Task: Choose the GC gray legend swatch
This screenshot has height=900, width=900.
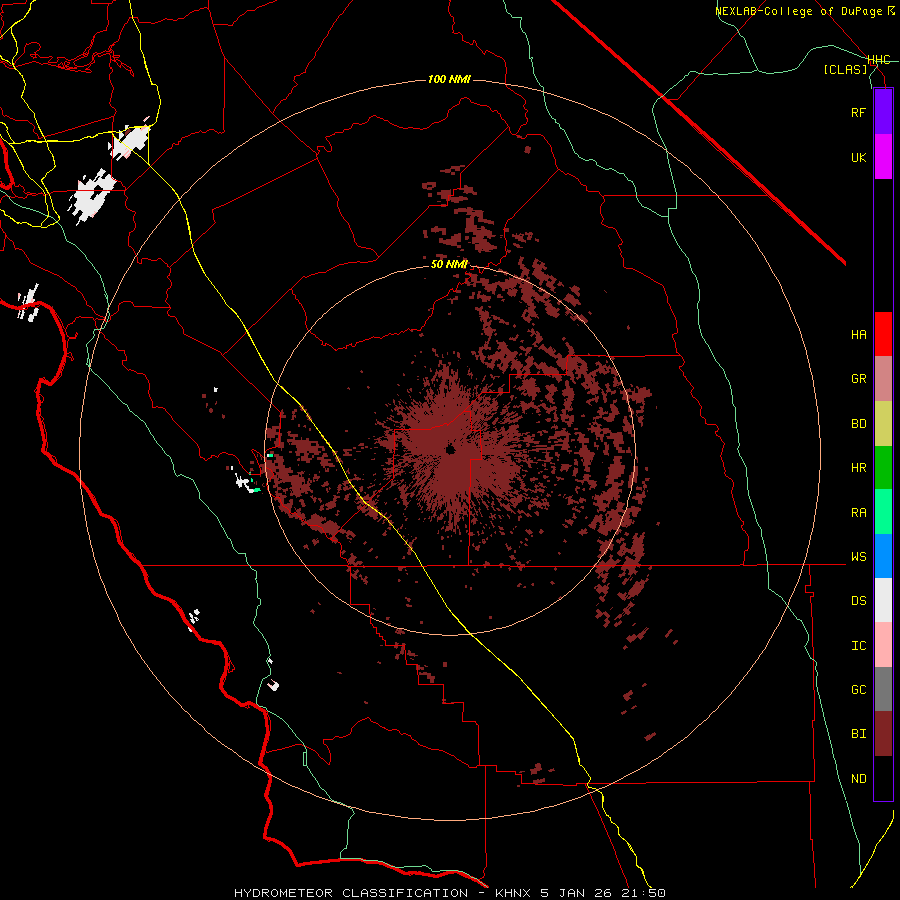Action: tap(883, 689)
